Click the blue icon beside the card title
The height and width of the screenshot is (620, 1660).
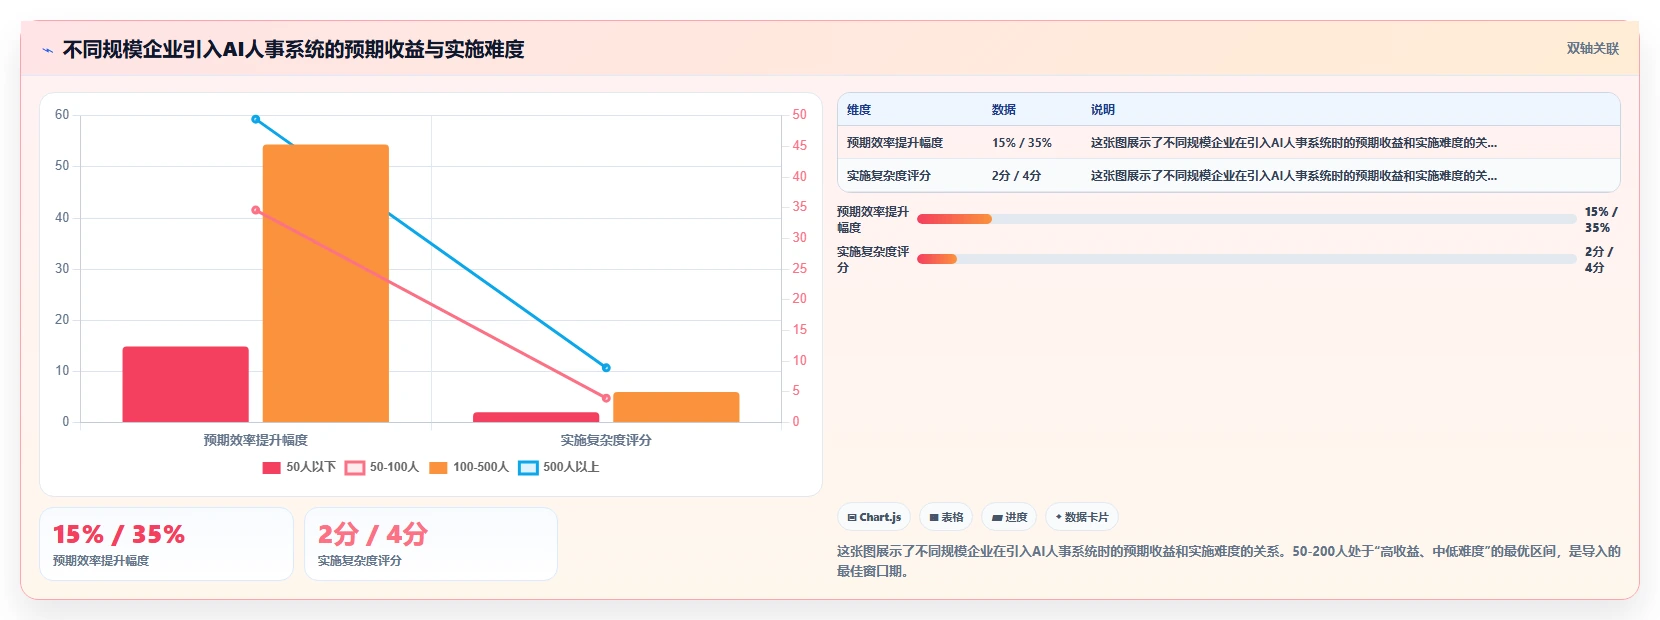(47, 50)
